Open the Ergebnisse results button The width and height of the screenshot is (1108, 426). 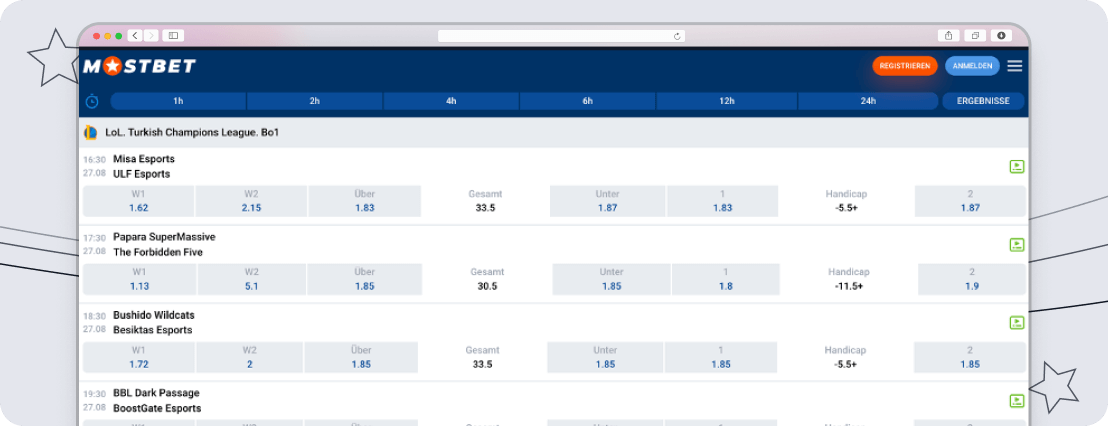coord(983,101)
